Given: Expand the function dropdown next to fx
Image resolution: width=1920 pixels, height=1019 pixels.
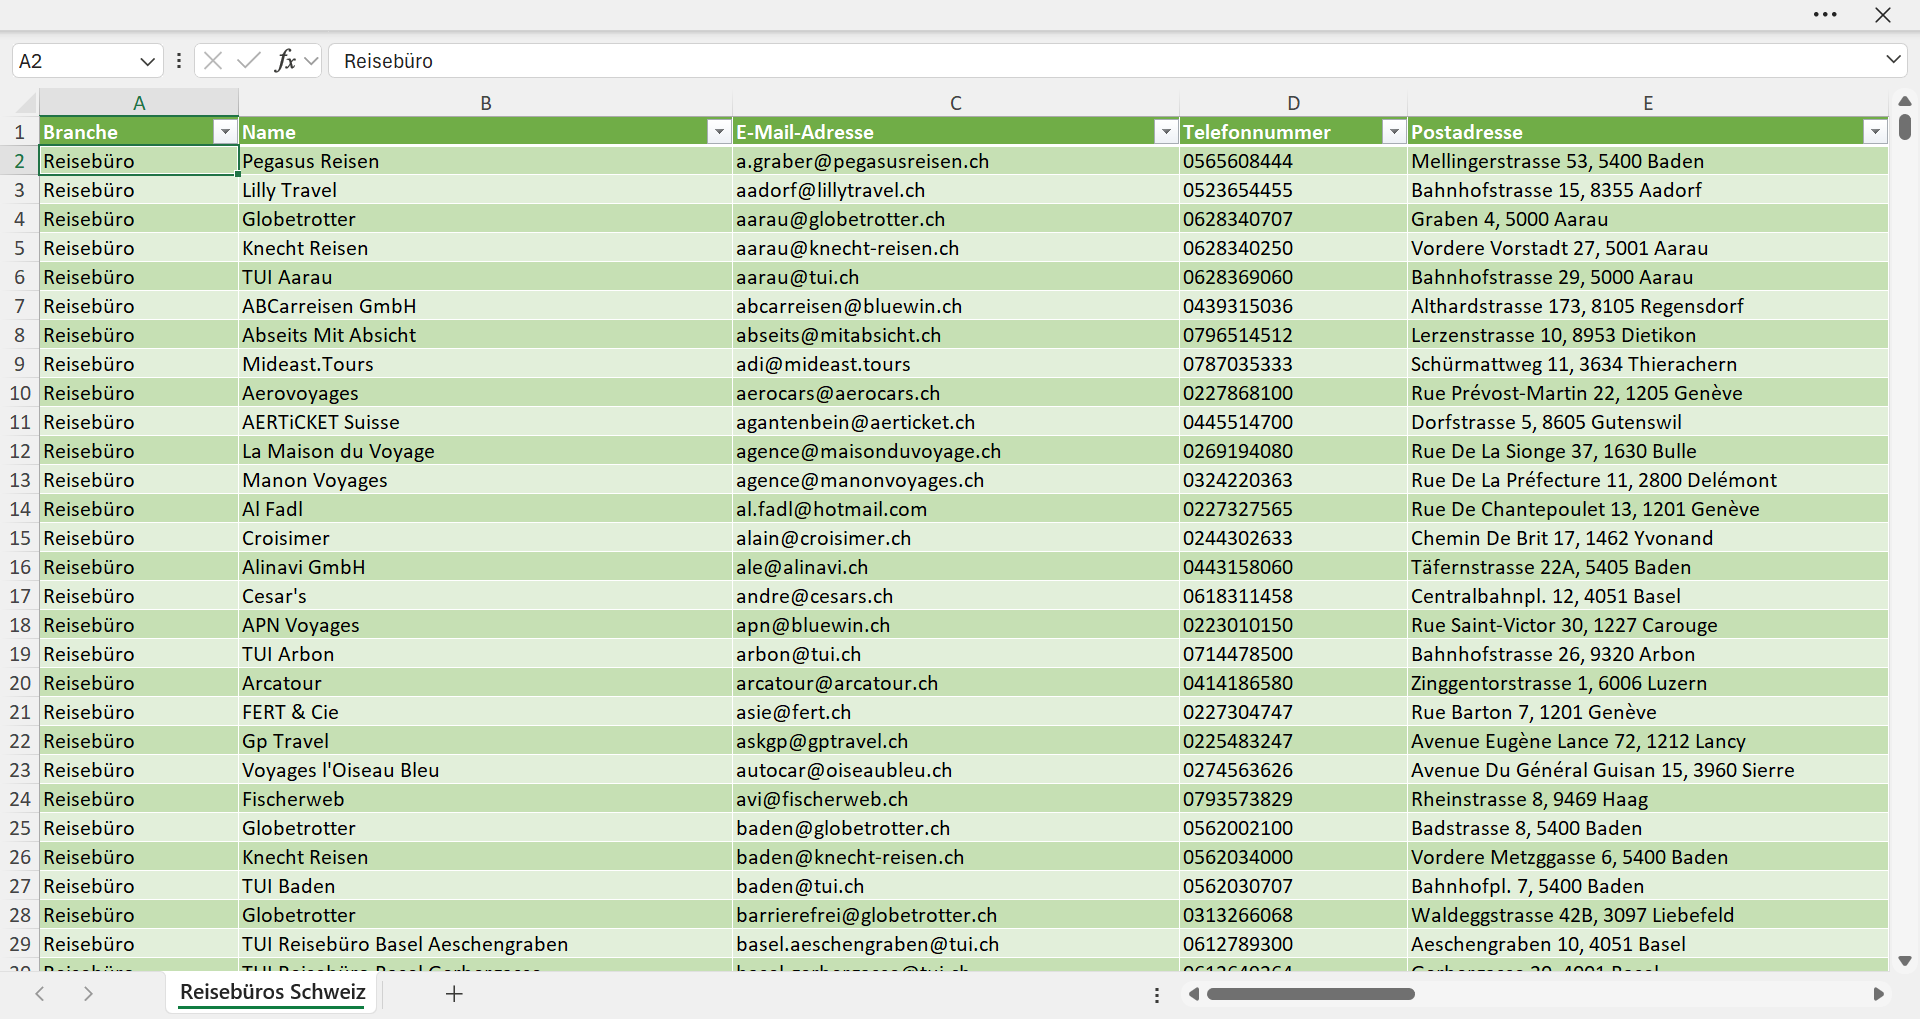Looking at the screenshot, I should pyautogui.click(x=311, y=61).
